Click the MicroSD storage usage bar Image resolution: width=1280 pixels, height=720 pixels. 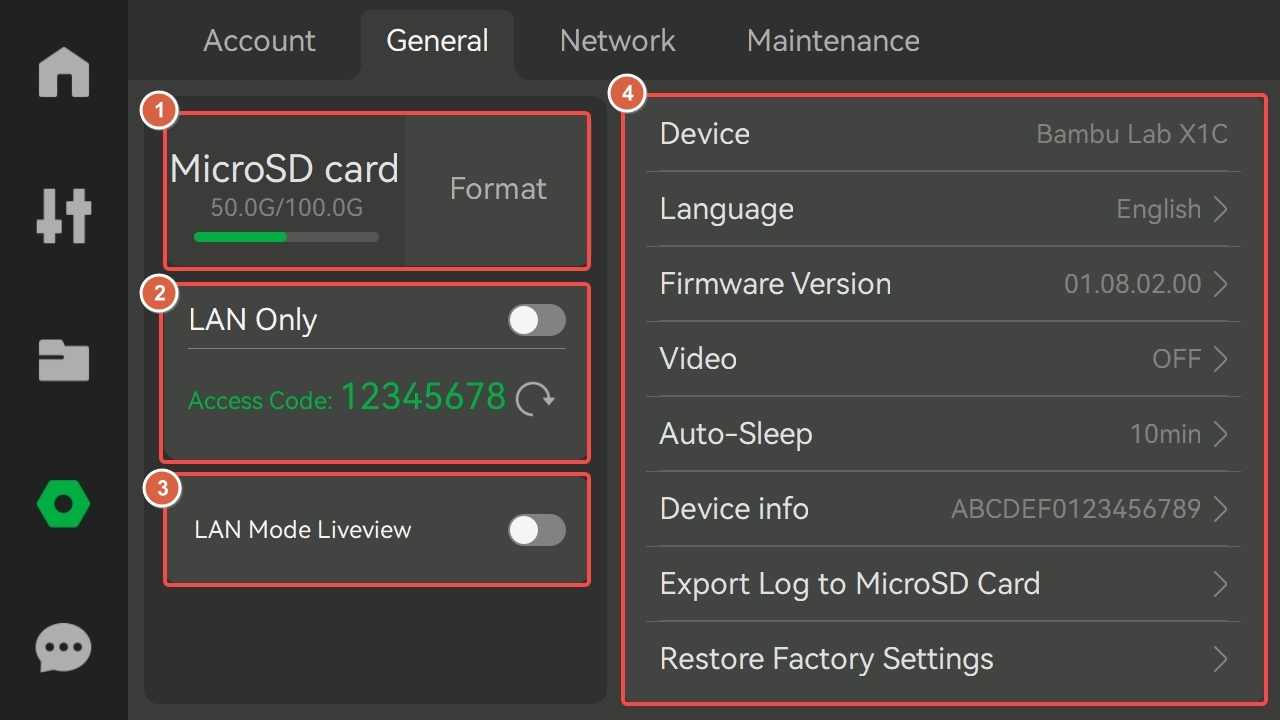(x=286, y=237)
